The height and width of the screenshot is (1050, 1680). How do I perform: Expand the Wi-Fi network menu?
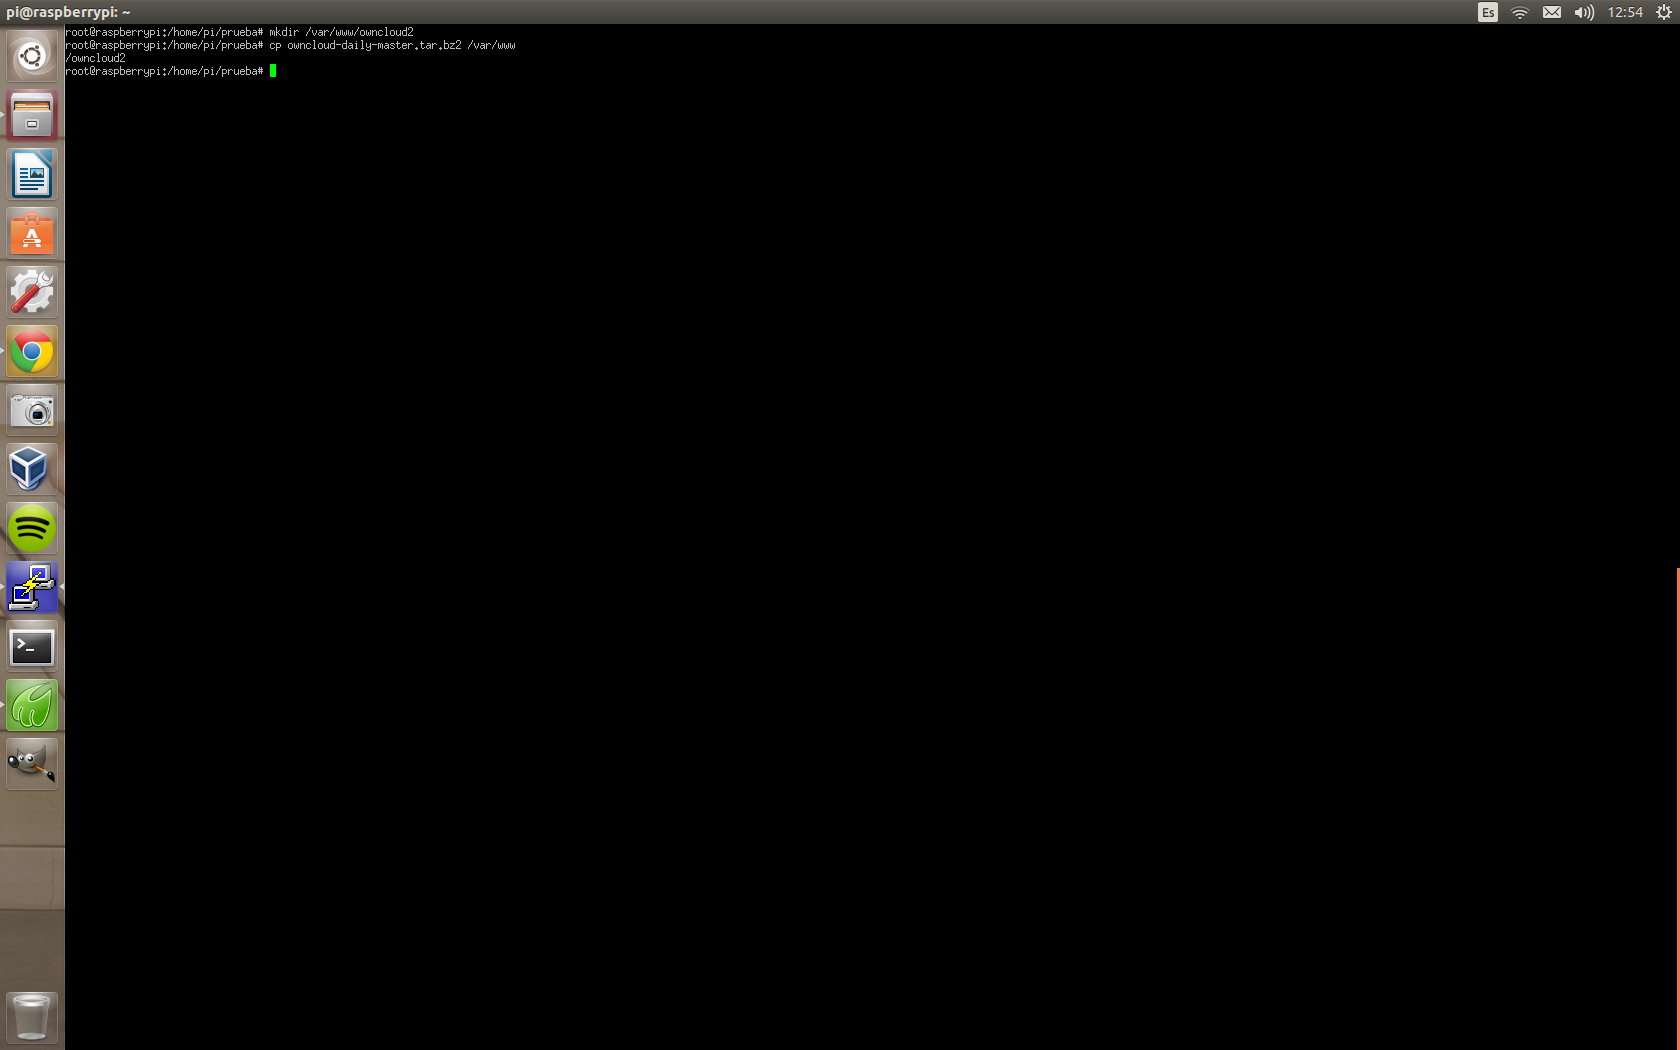(x=1520, y=12)
